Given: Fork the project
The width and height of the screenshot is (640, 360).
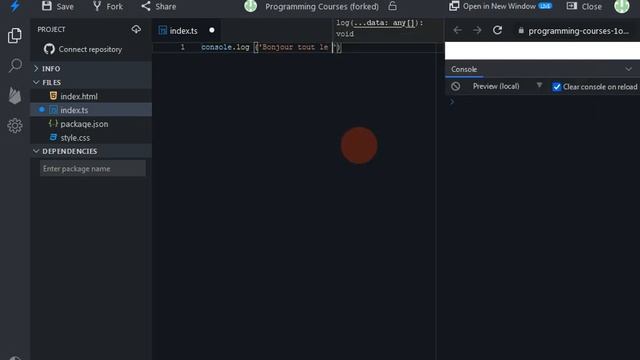Looking at the screenshot, I should coord(108,7).
